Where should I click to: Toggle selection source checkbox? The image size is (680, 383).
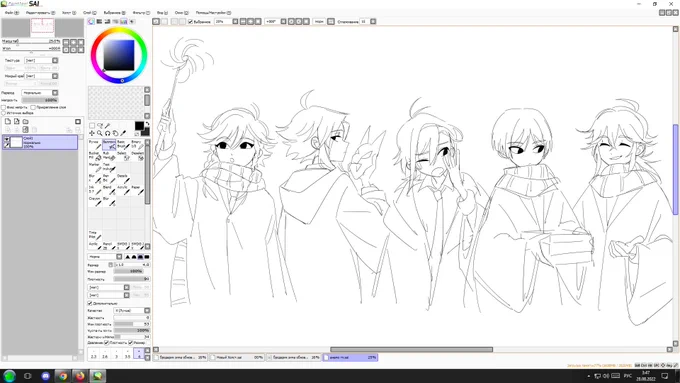[3, 113]
